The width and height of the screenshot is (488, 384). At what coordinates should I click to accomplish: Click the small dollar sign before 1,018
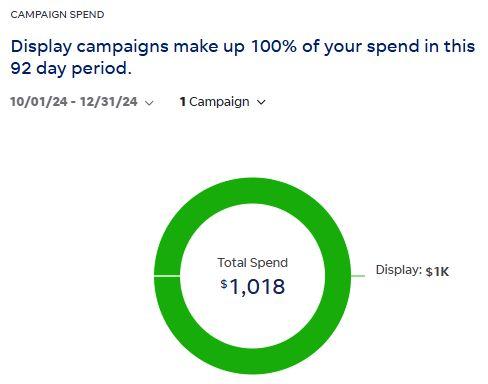[224, 284]
